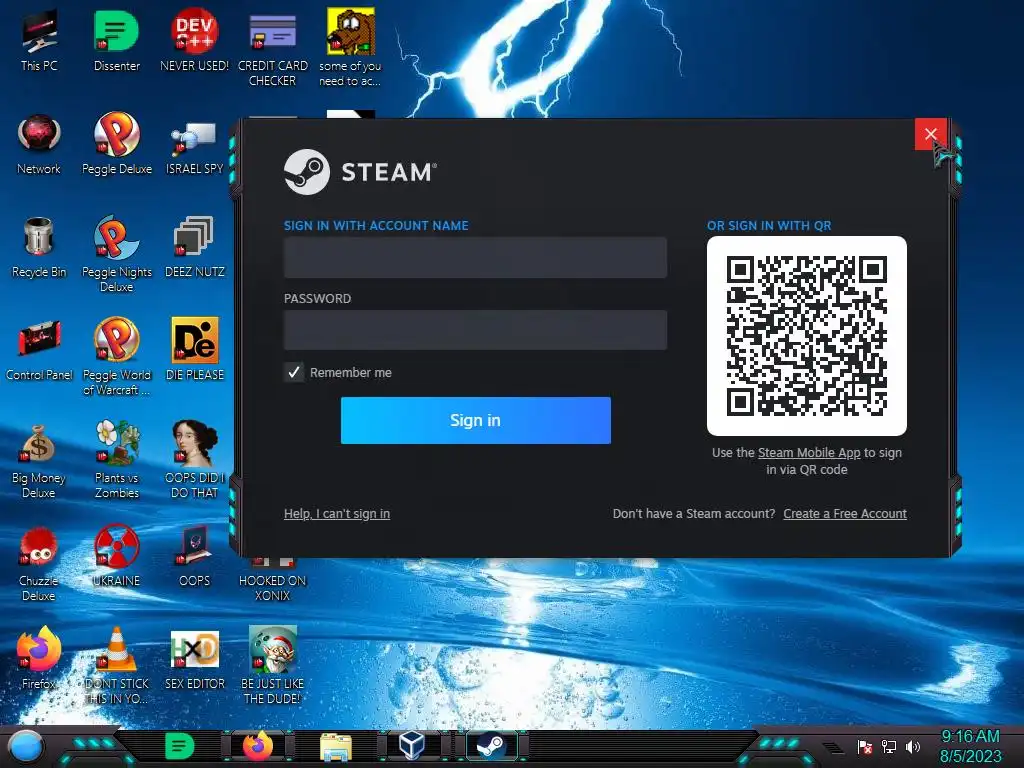Viewport: 1024px width, 768px height.
Task: Open the Dissenter desktop icon
Action: pyautogui.click(x=116, y=40)
